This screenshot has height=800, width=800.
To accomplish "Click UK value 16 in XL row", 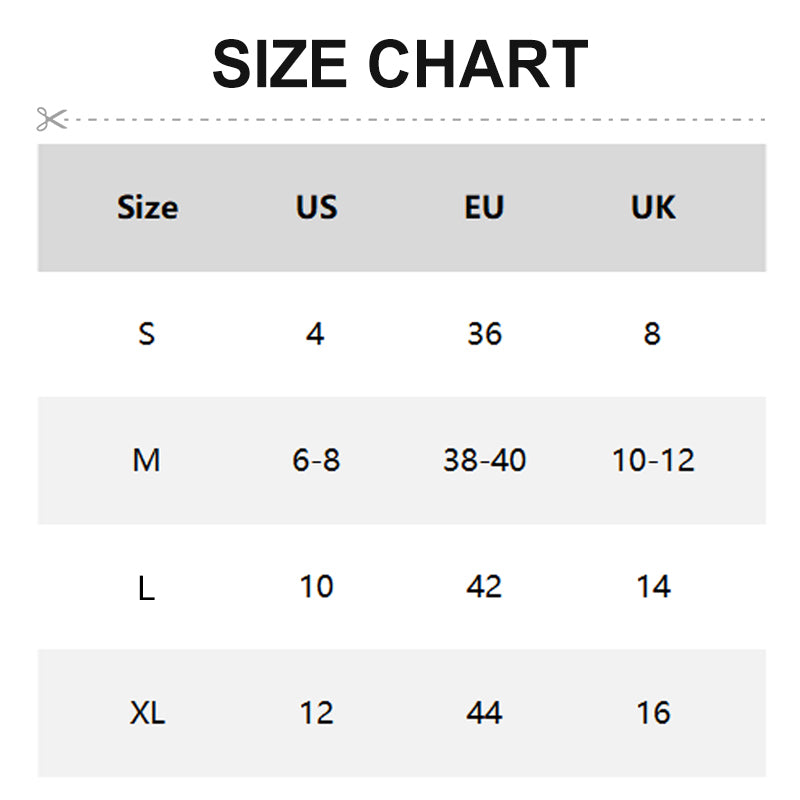I will [x=653, y=714].
